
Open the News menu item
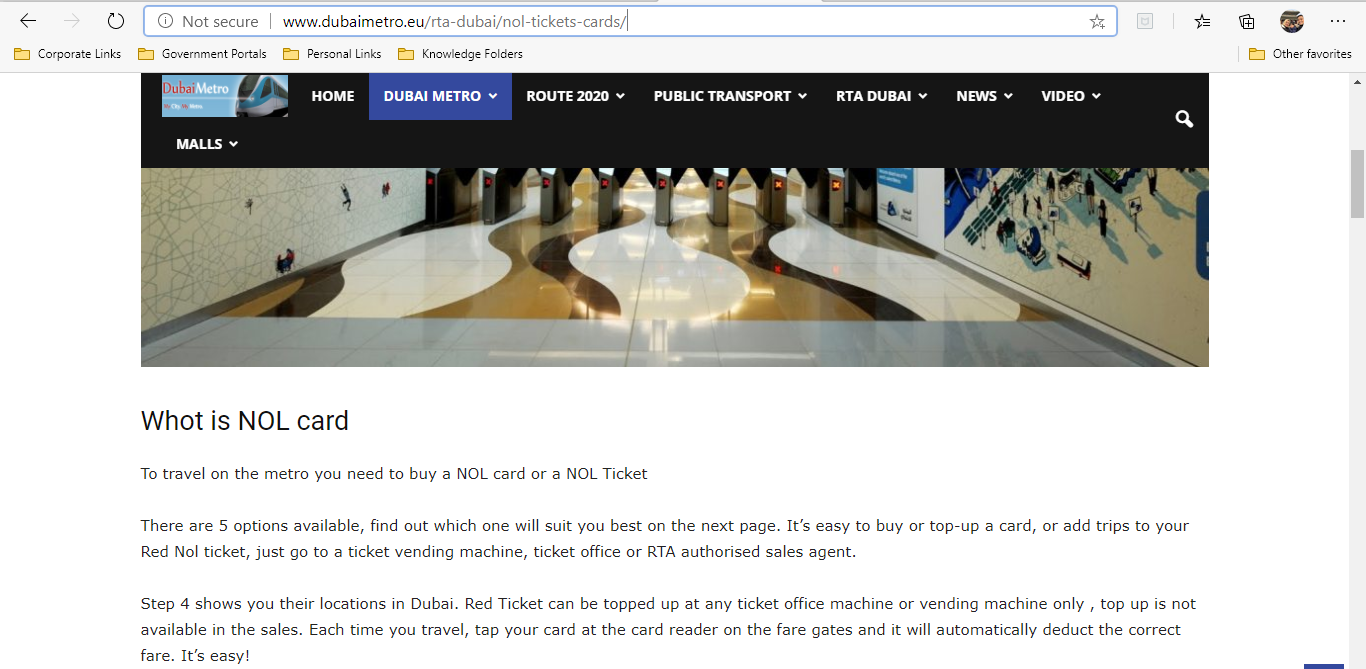pyautogui.click(x=984, y=96)
